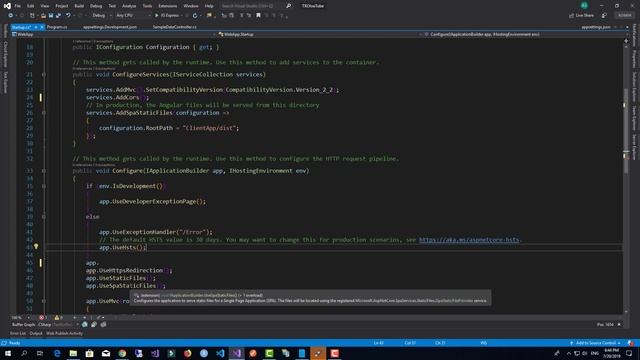The image size is (640, 360).
Task: Click the browser refresh icon in toolbar
Action: pos(195,16)
